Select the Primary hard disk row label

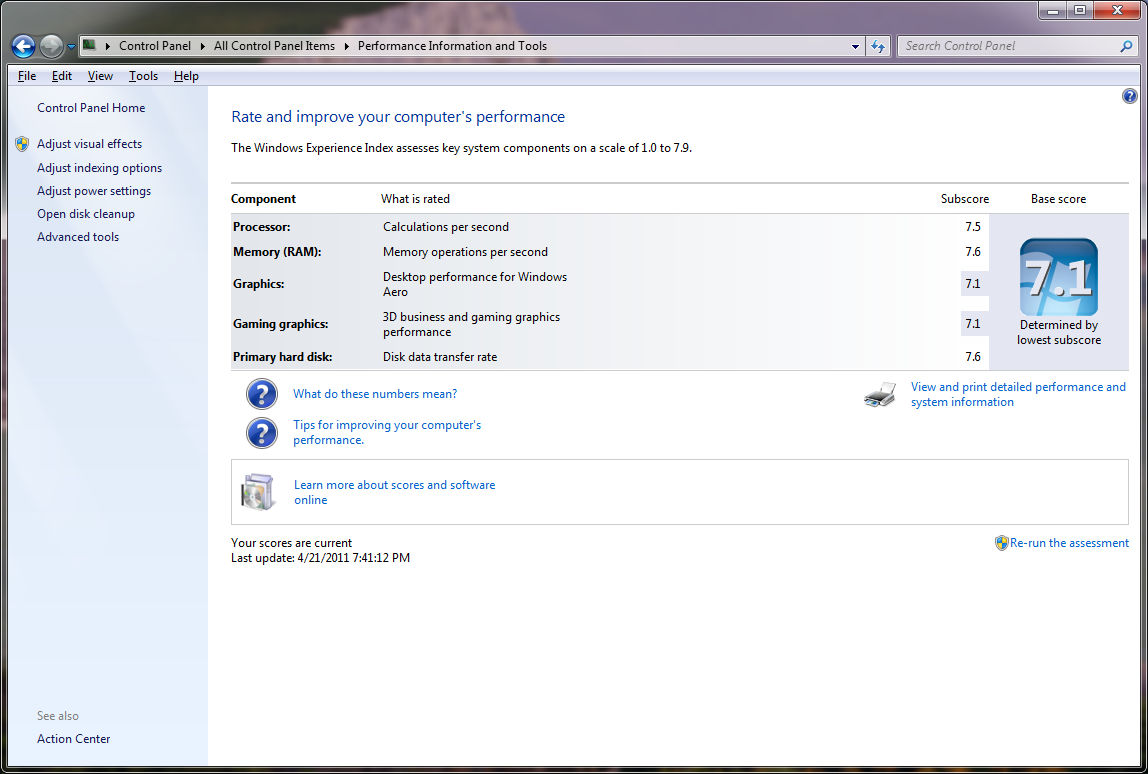tap(283, 357)
